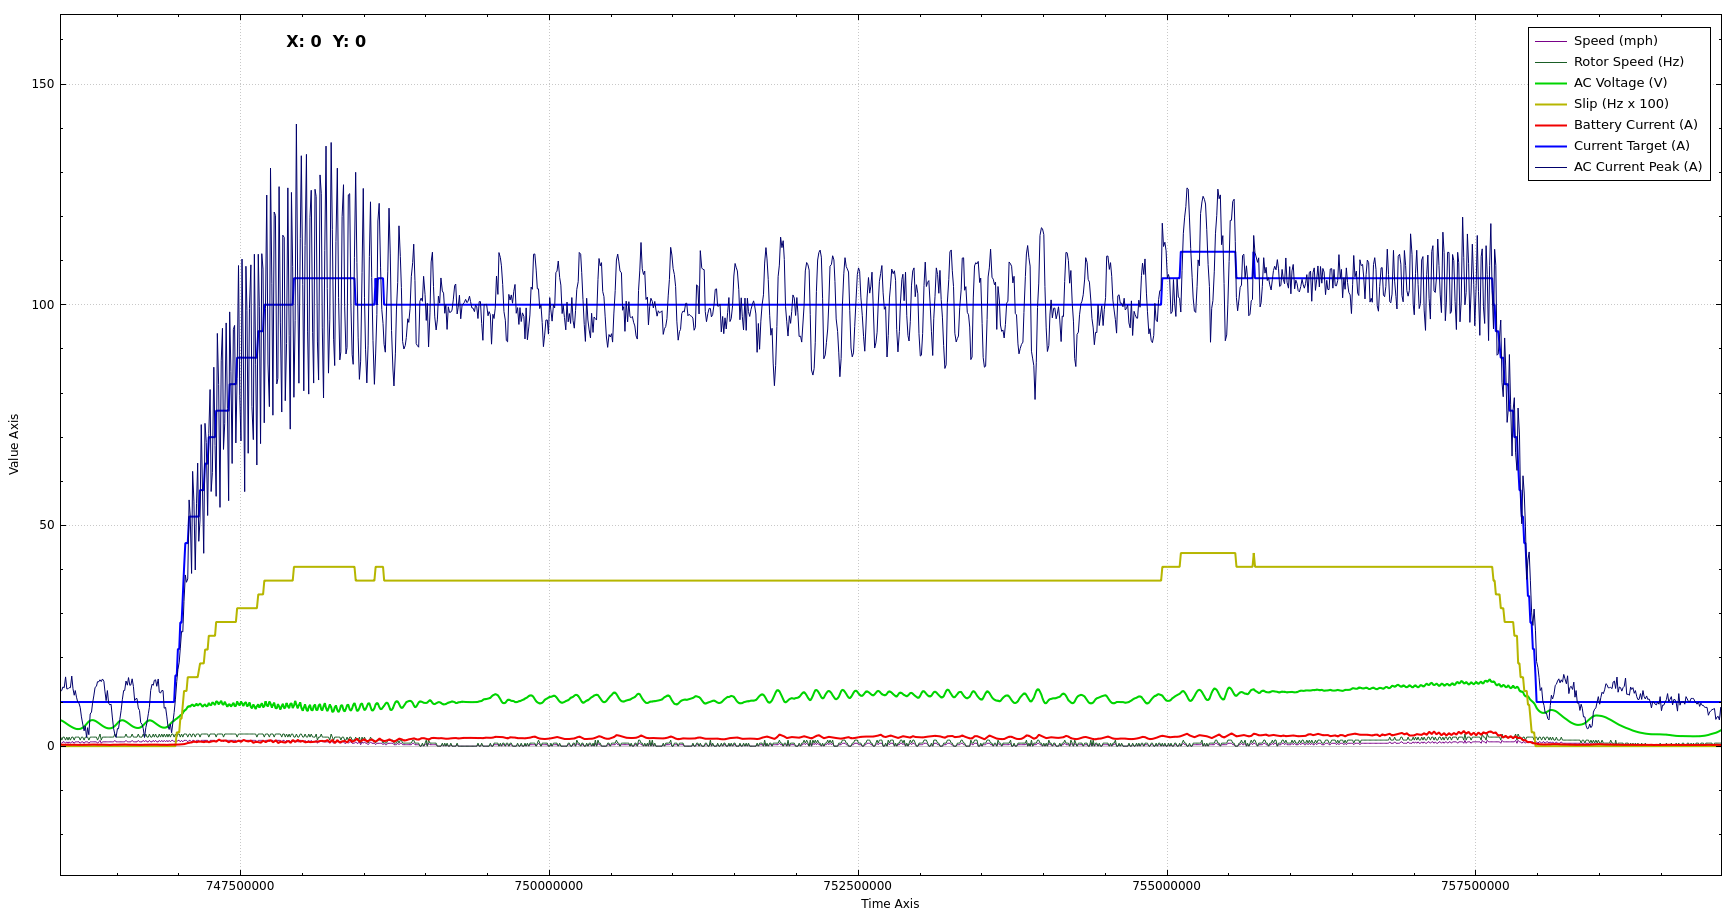The width and height of the screenshot is (1736, 918).
Task: Click the Current Target (A) legend label
Action: click(x=1631, y=146)
